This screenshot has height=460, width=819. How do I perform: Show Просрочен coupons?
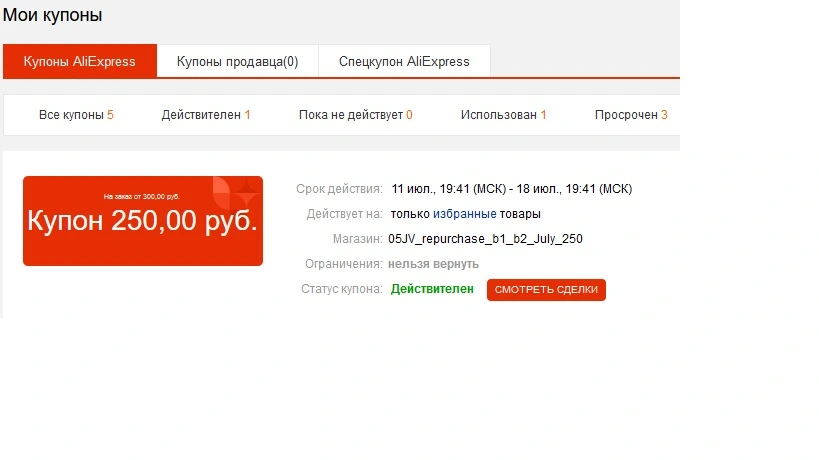[x=631, y=115]
